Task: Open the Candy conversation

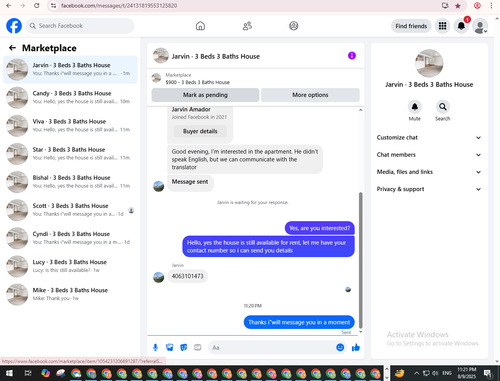Action: 70,97
